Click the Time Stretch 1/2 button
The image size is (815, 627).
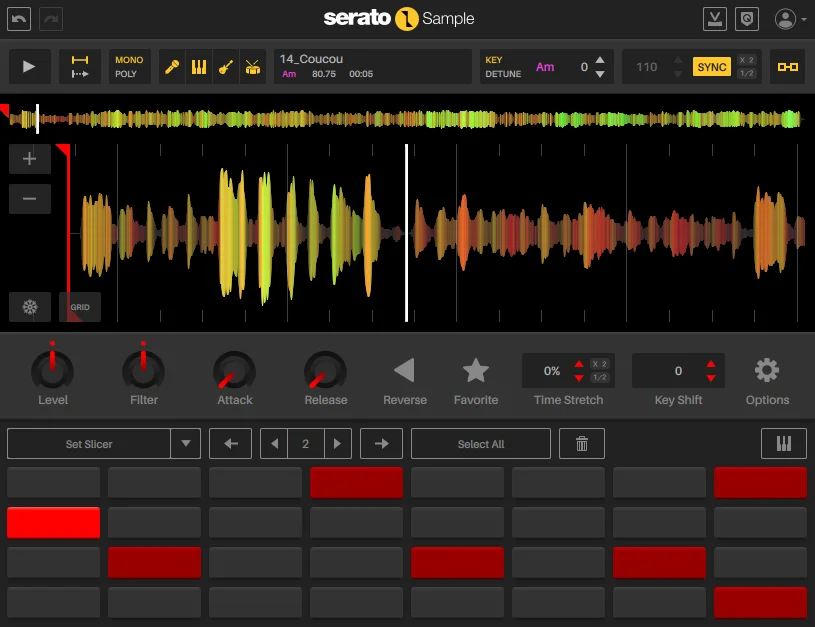pyautogui.click(x=599, y=377)
